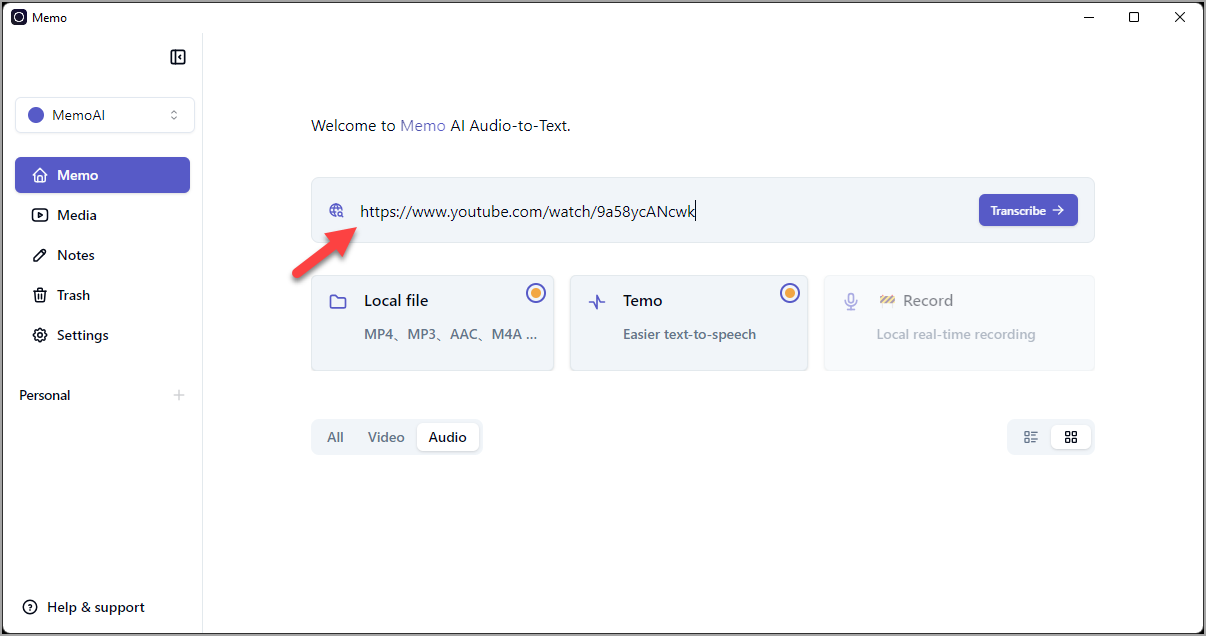The height and width of the screenshot is (636, 1206).
Task: Click the Trash bin icon in sidebar
Action: coord(40,295)
